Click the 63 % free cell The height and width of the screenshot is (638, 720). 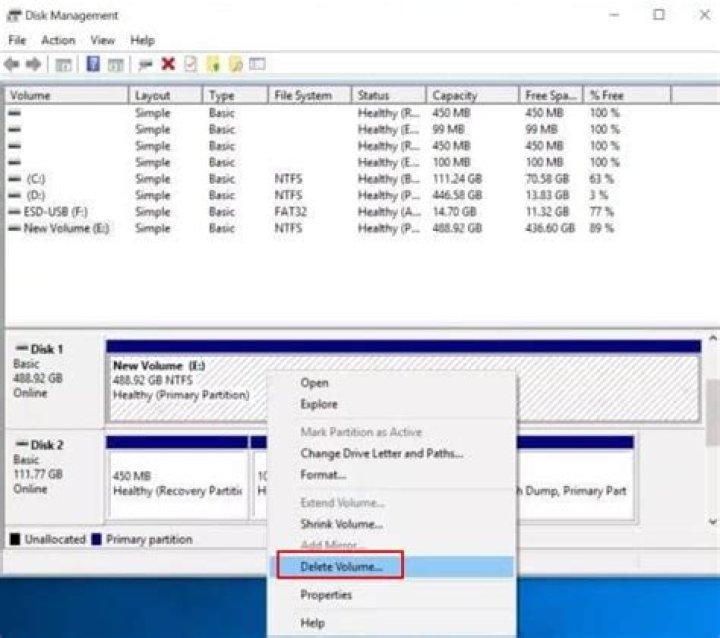[x=602, y=179]
